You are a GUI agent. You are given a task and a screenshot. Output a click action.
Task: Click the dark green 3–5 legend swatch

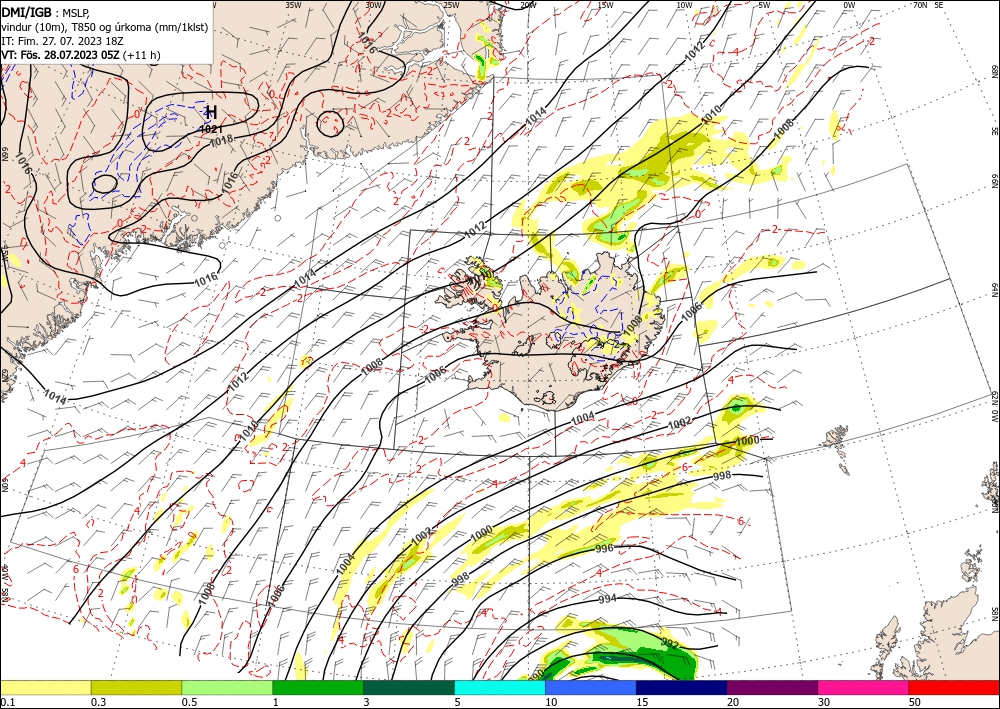point(409,687)
